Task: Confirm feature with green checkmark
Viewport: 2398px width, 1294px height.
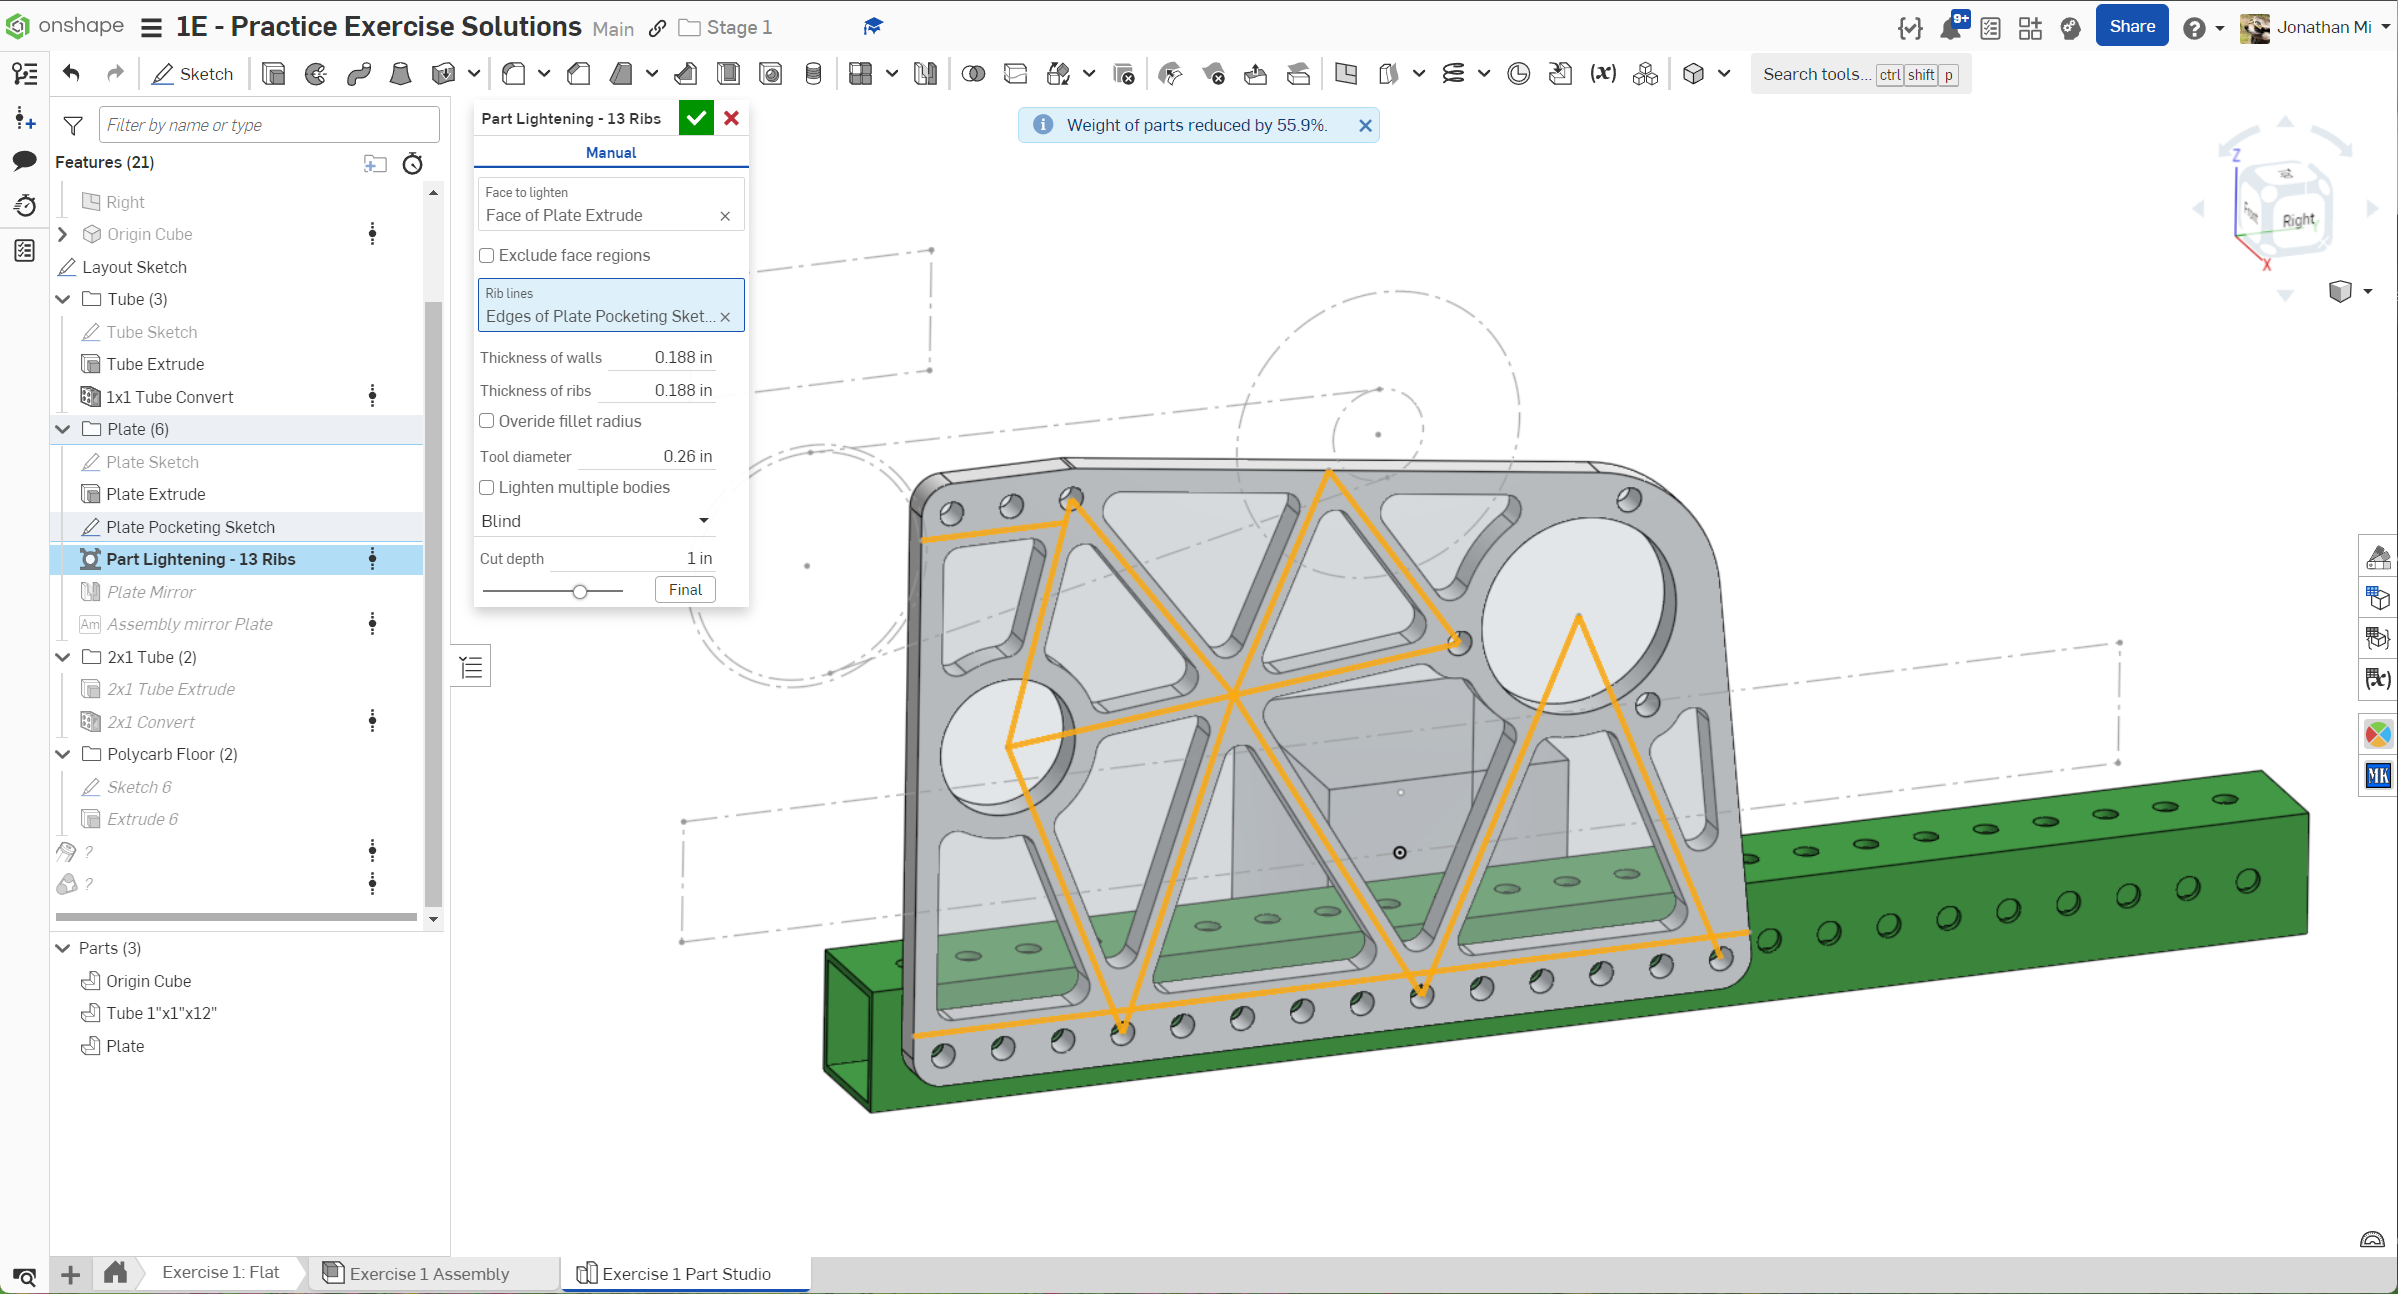Action: pos(696,118)
